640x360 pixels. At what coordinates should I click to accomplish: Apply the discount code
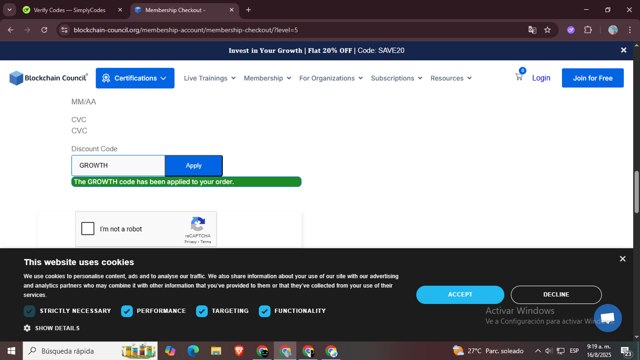pyautogui.click(x=194, y=166)
